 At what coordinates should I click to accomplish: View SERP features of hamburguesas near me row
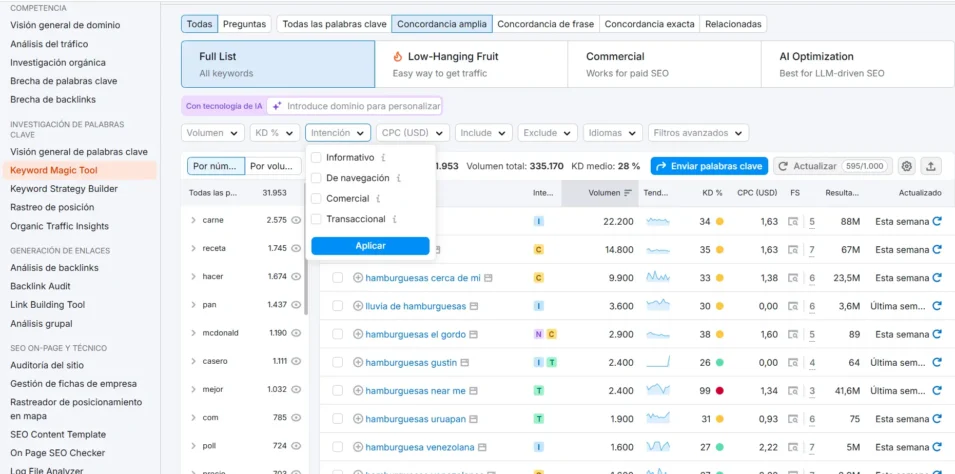[x=793, y=391]
